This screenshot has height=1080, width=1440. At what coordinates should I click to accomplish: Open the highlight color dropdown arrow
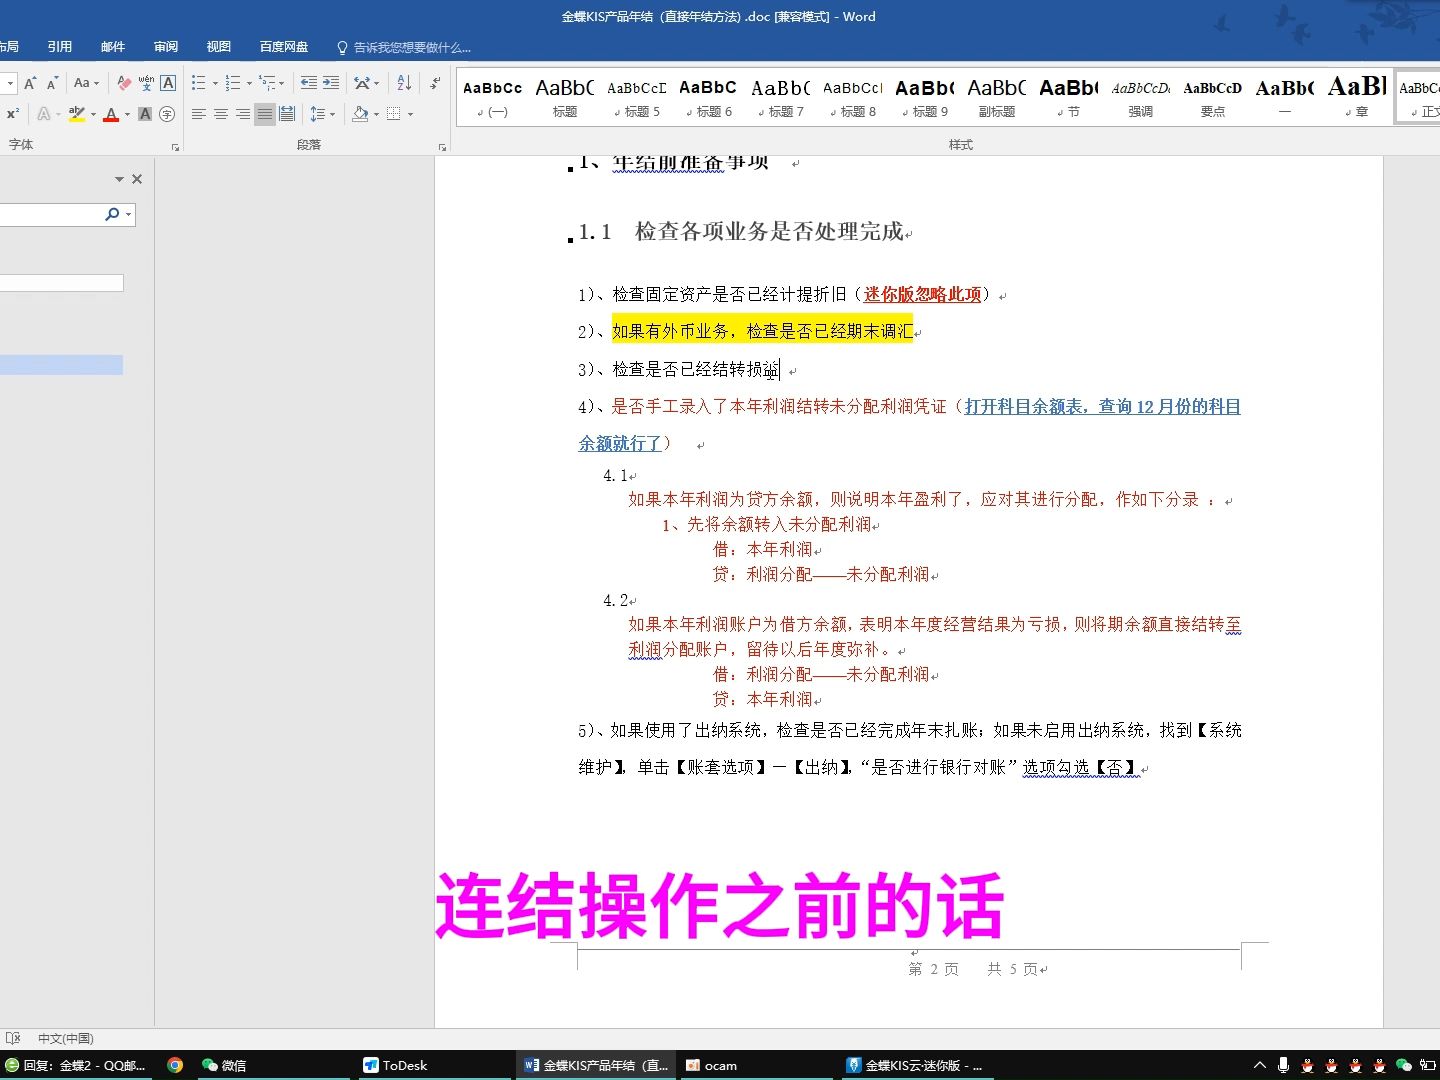tap(93, 114)
